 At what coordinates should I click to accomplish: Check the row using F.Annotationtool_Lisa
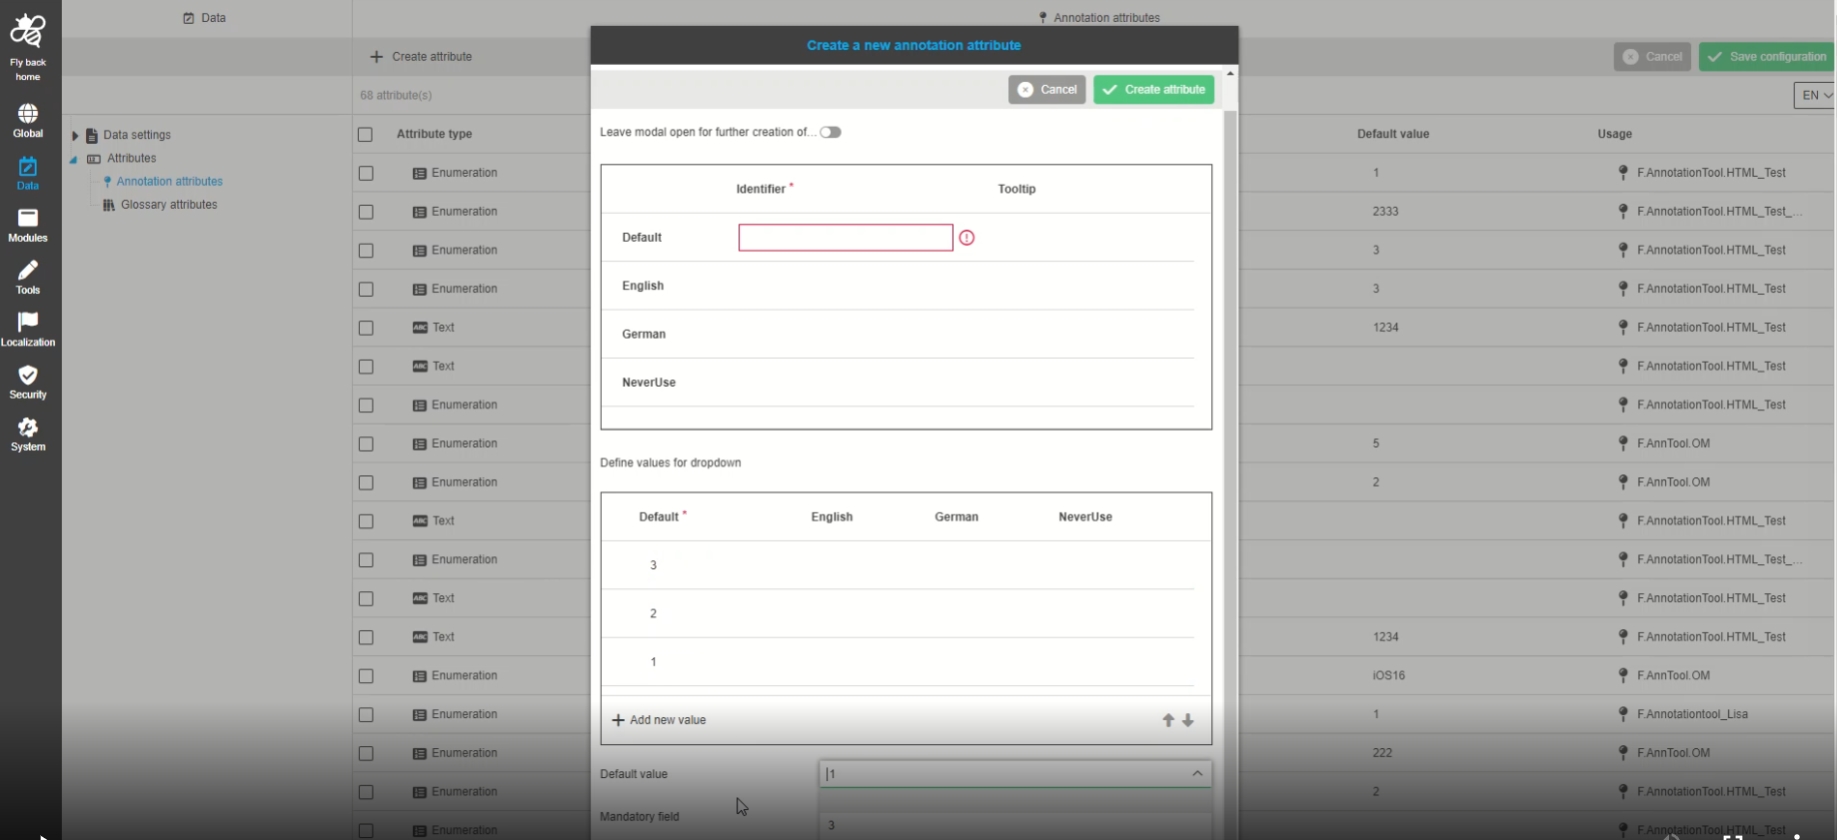pos(366,715)
